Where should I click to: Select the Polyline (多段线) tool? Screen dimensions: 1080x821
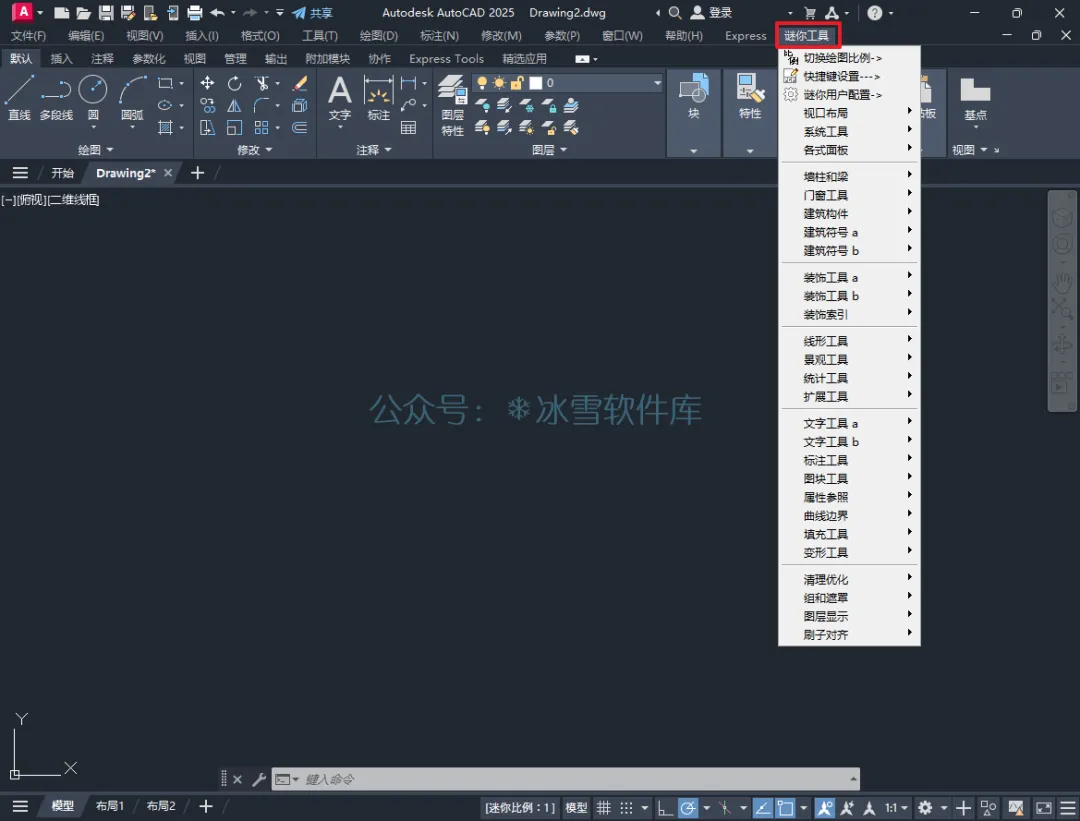coord(56,98)
